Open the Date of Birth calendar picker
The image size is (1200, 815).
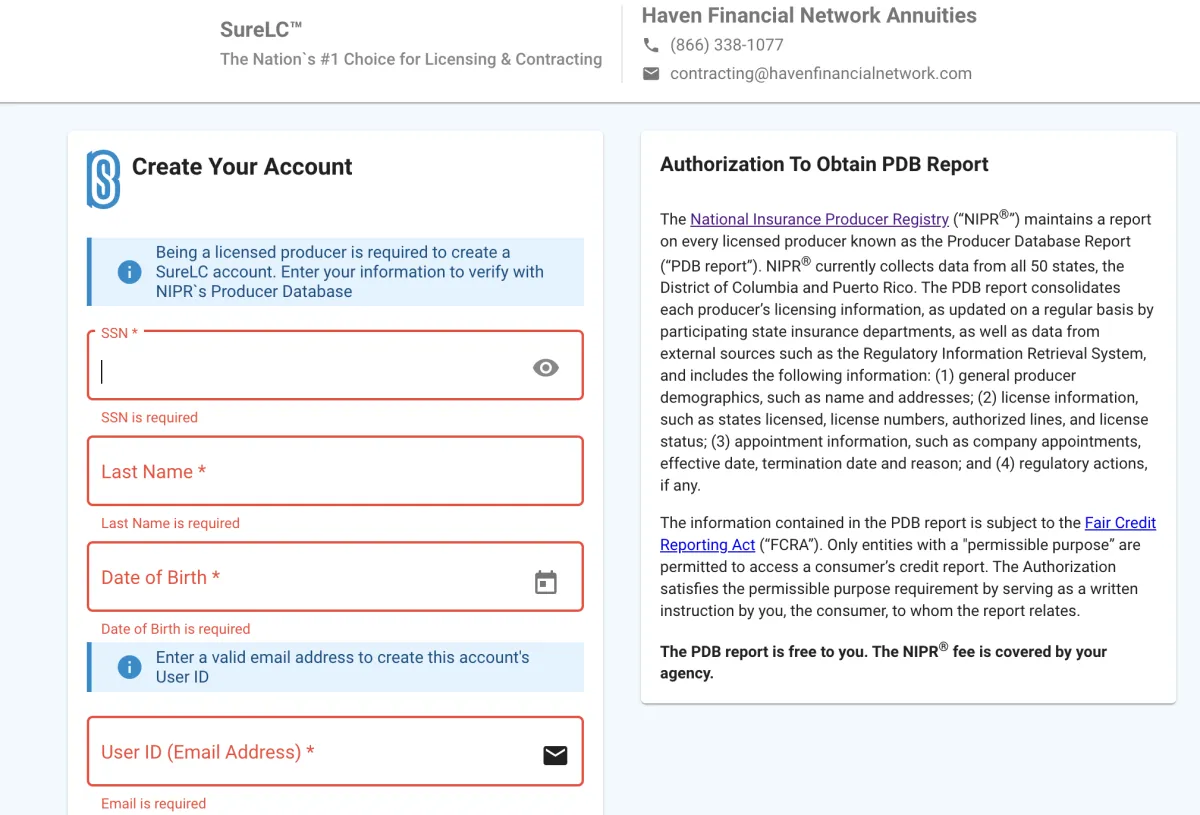tap(546, 582)
